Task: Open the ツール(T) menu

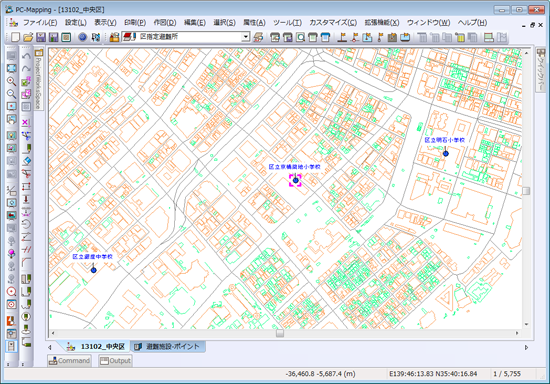Action: point(287,23)
